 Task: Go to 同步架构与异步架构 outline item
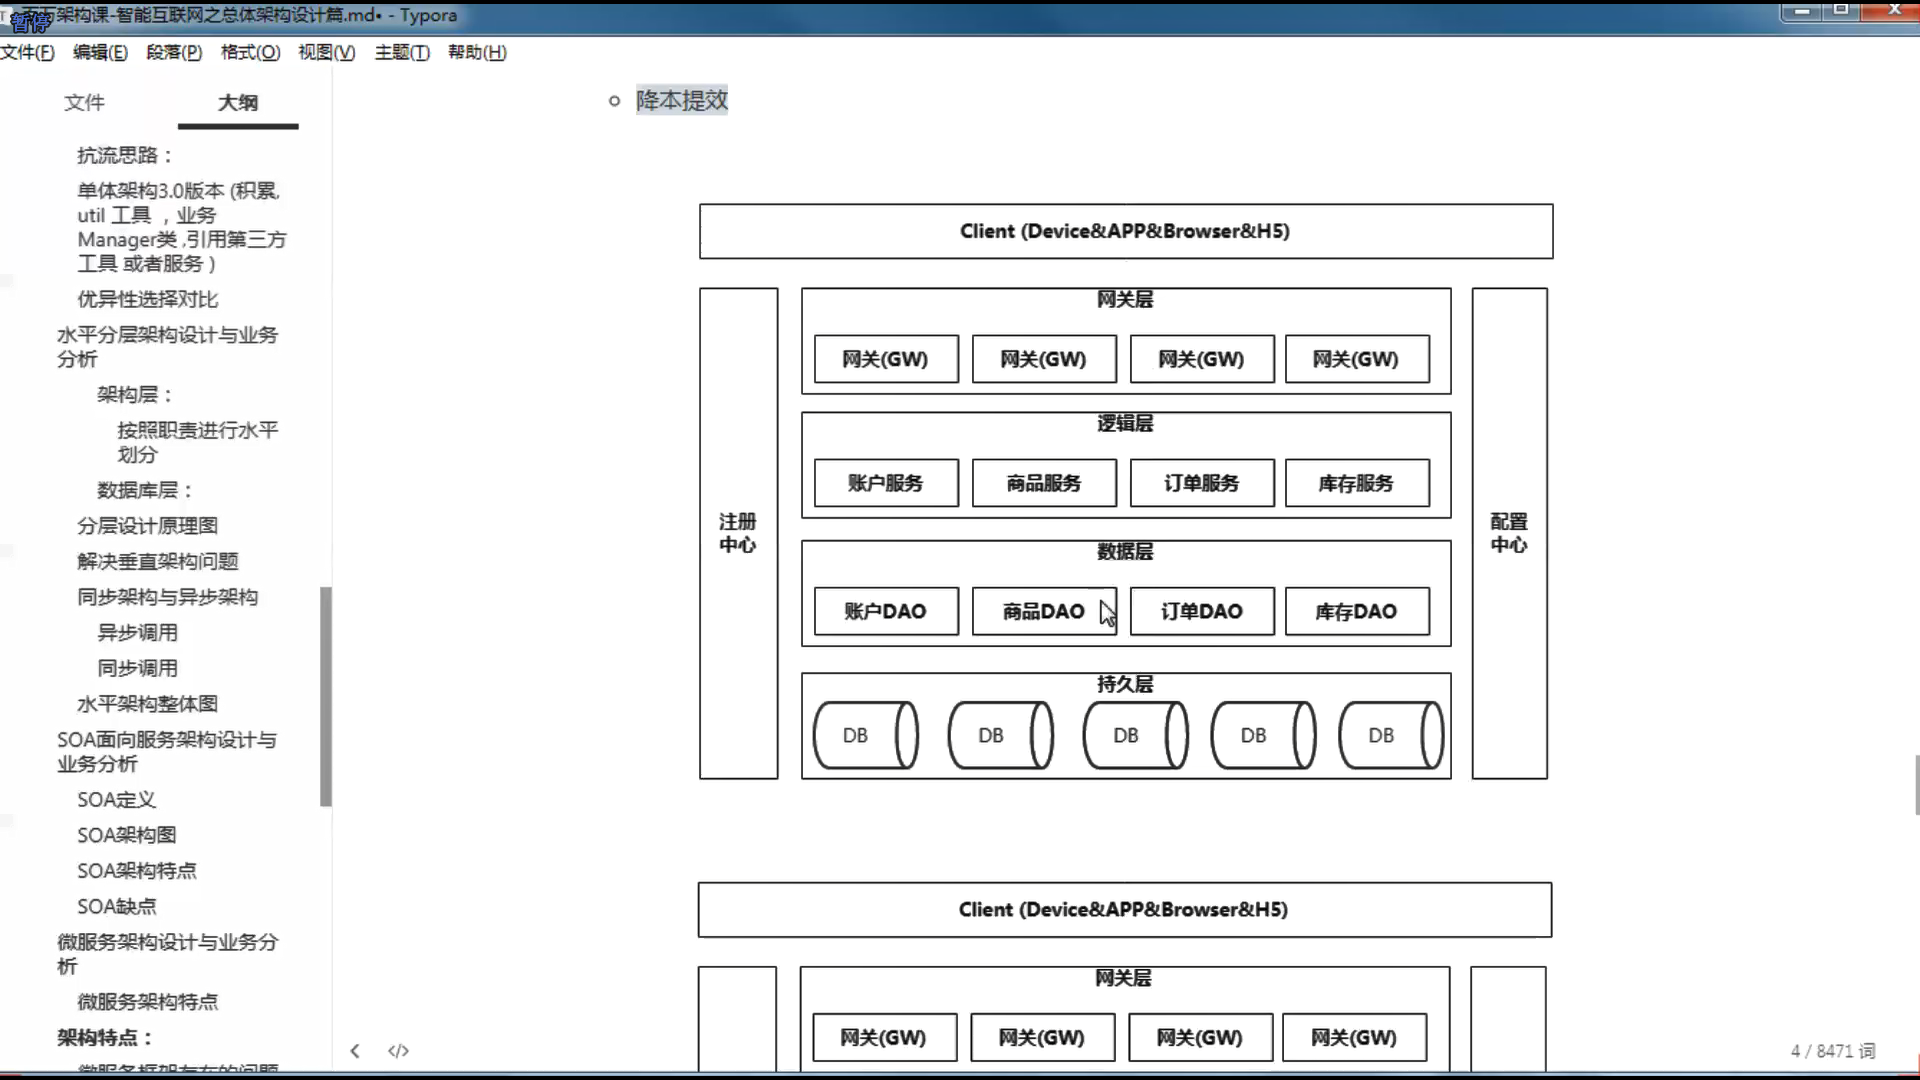point(168,597)
